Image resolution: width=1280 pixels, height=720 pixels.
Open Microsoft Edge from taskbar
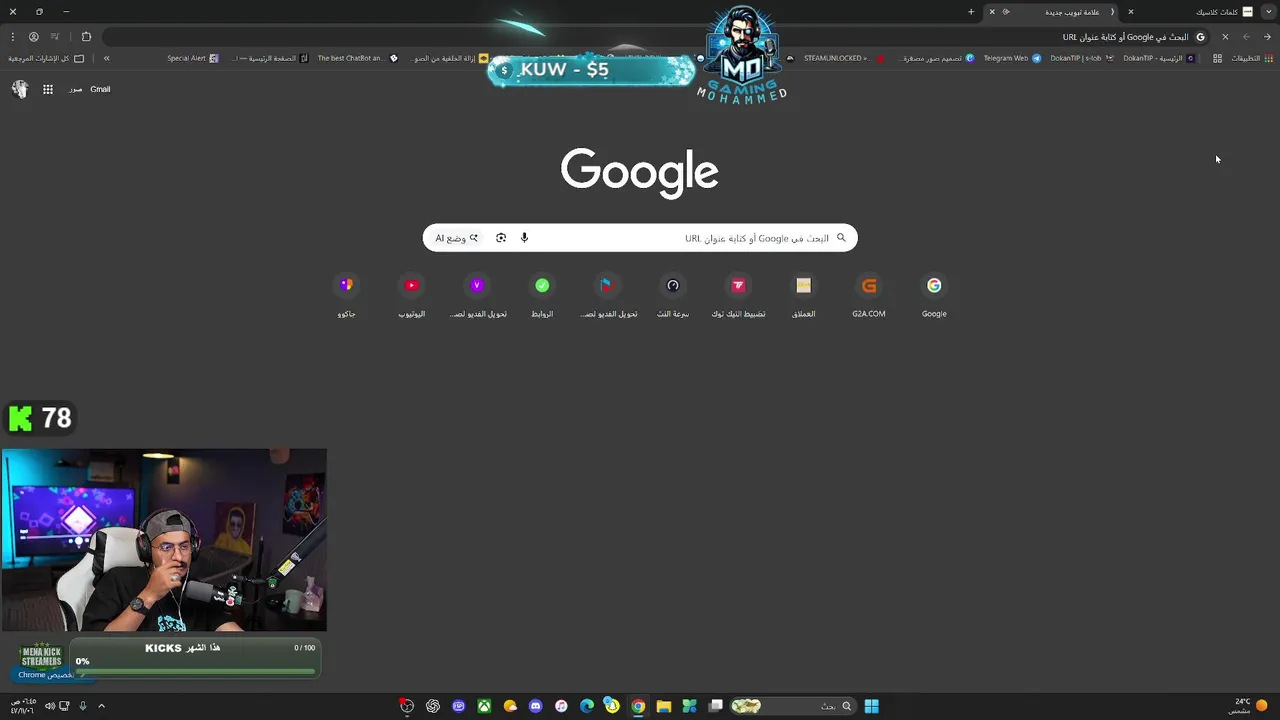tap(586, 706)
